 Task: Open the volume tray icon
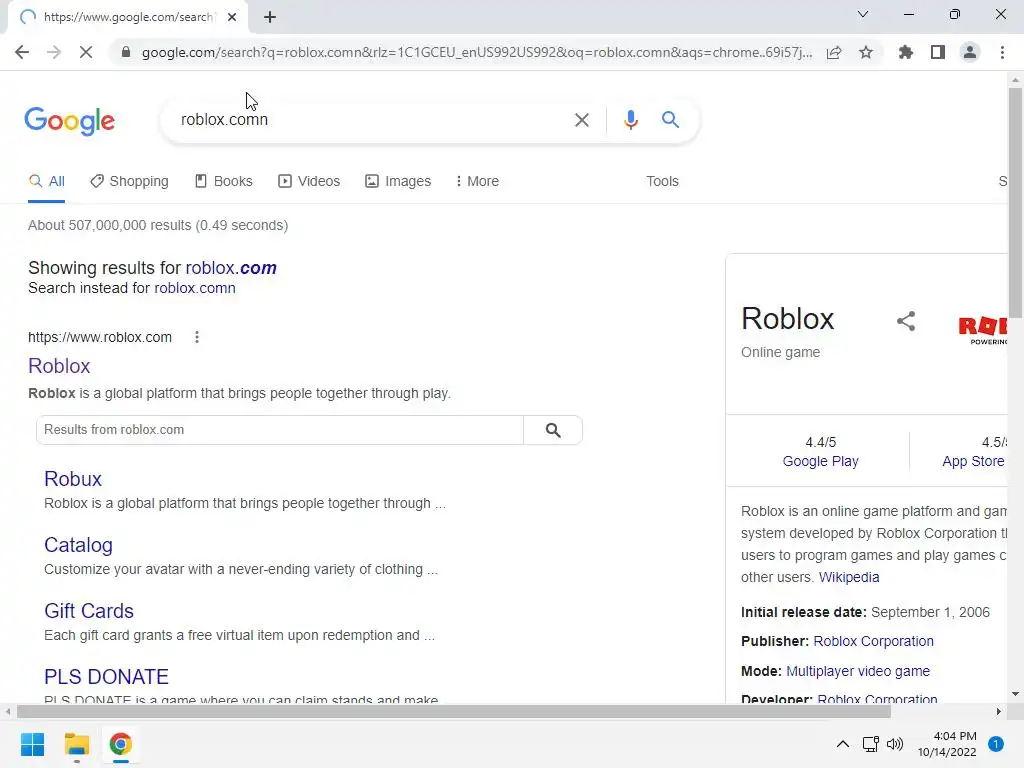tap(895, 744)
